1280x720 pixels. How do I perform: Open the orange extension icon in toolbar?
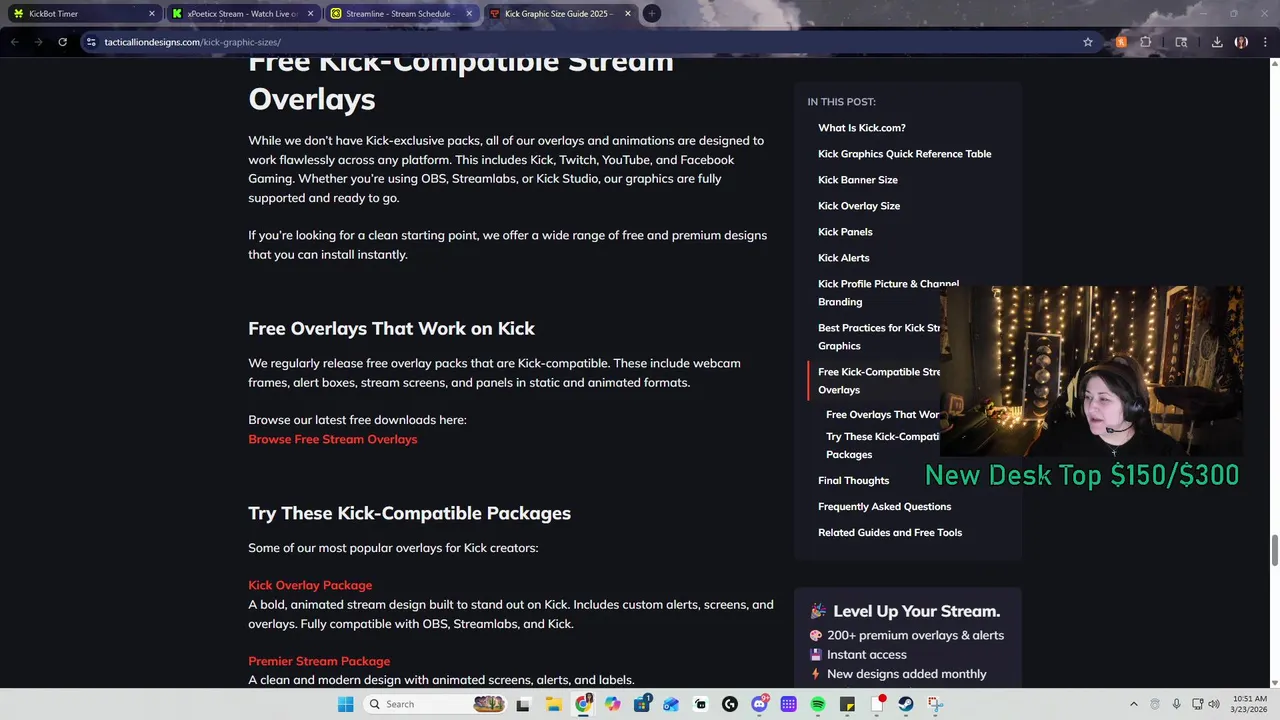tap(1121, 42)
